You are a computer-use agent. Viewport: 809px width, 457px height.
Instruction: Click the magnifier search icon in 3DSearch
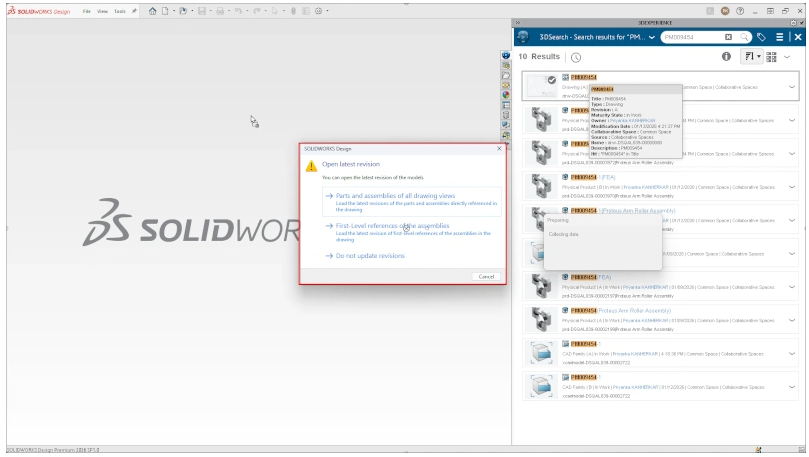pyautogui.click(x=745, y=37)
